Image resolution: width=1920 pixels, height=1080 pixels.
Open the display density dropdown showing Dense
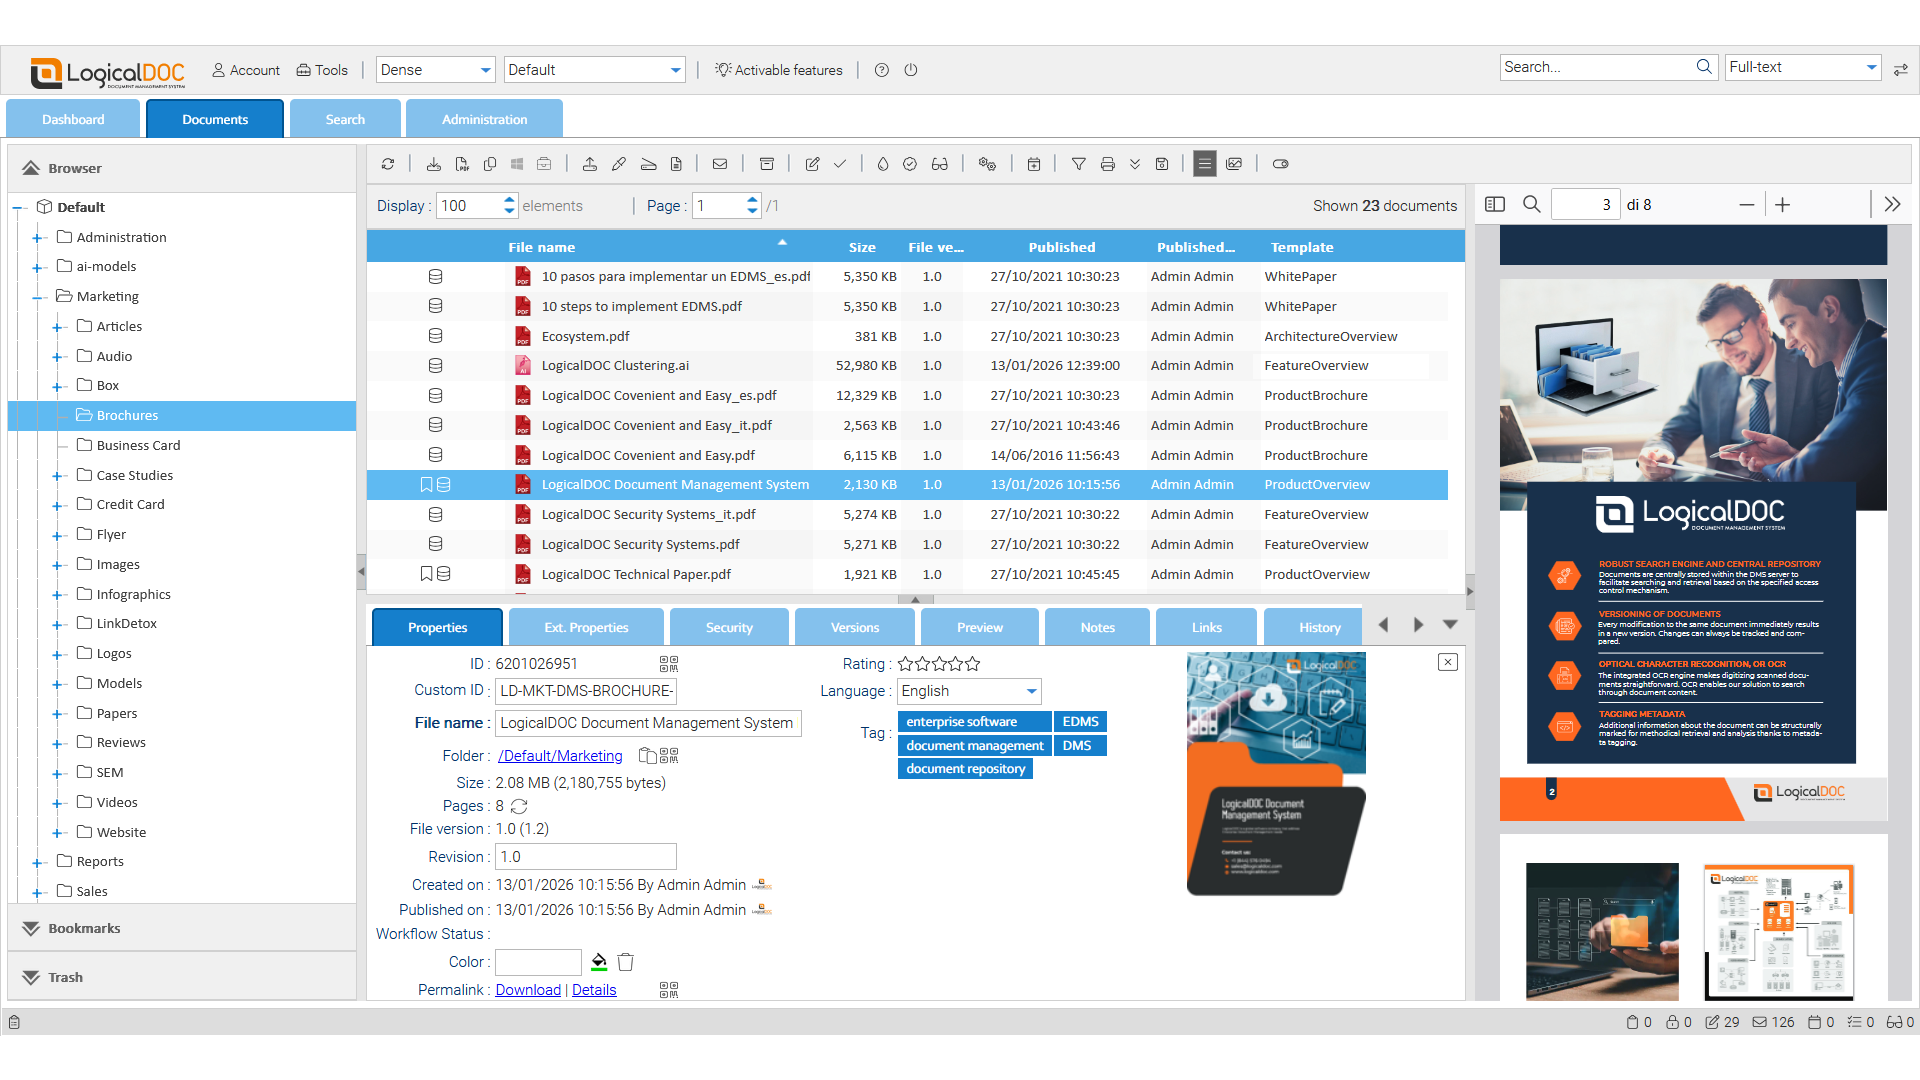point(484,69)
